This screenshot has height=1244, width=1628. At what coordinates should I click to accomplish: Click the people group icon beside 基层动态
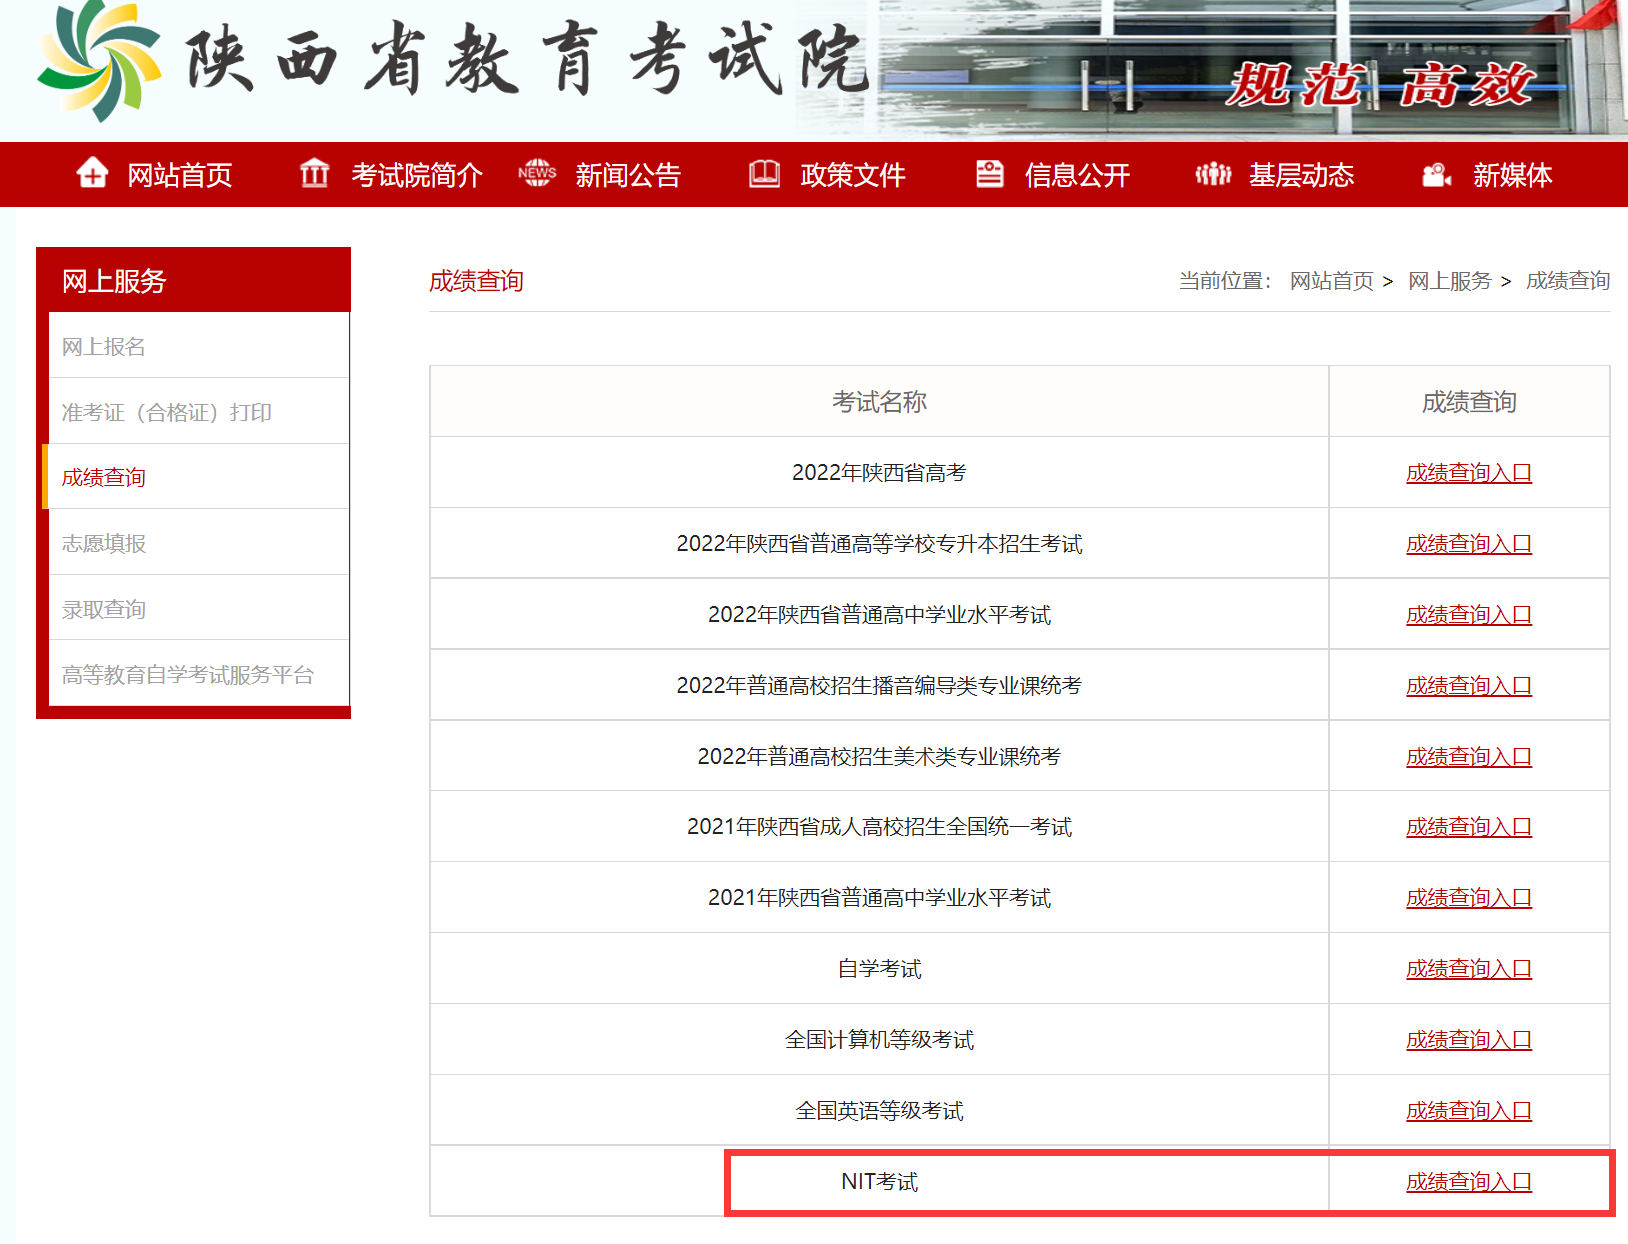[1213, 174]
